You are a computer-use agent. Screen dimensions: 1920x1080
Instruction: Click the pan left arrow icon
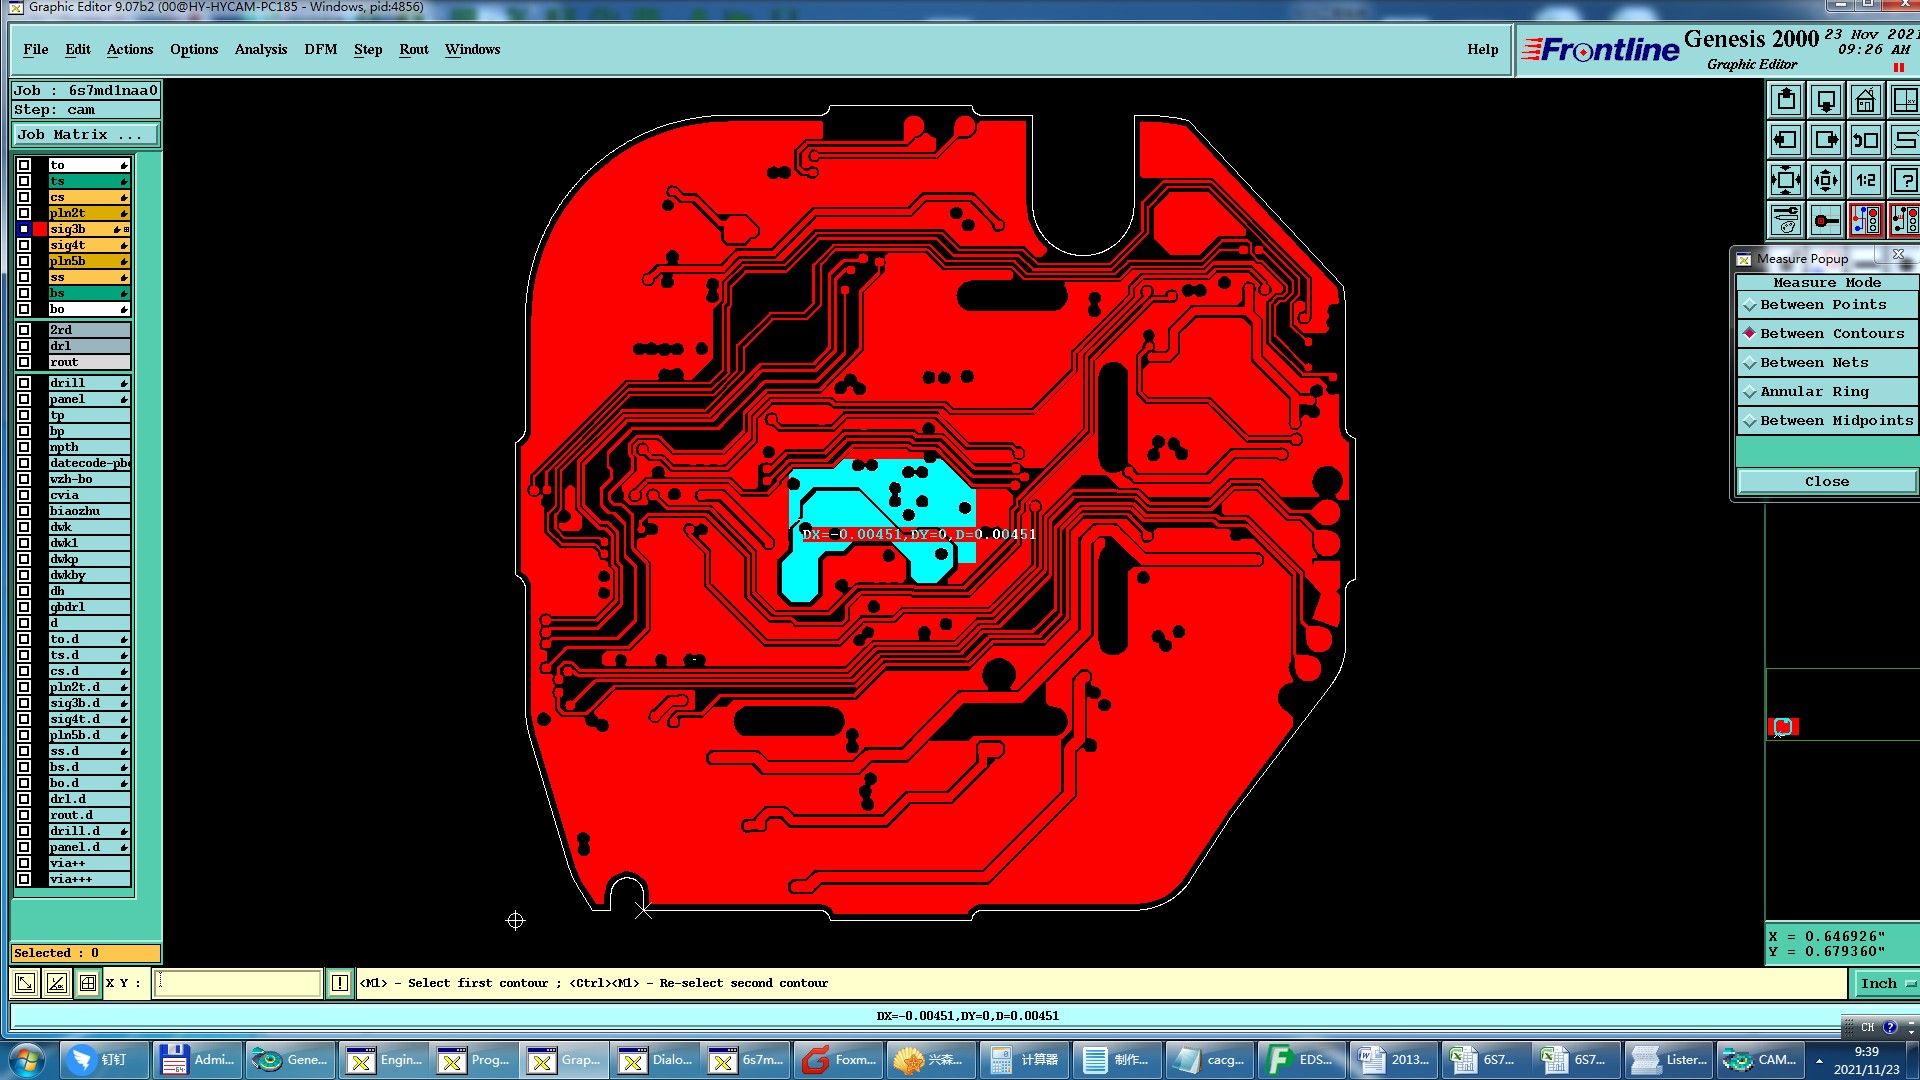click(1786, 140)
